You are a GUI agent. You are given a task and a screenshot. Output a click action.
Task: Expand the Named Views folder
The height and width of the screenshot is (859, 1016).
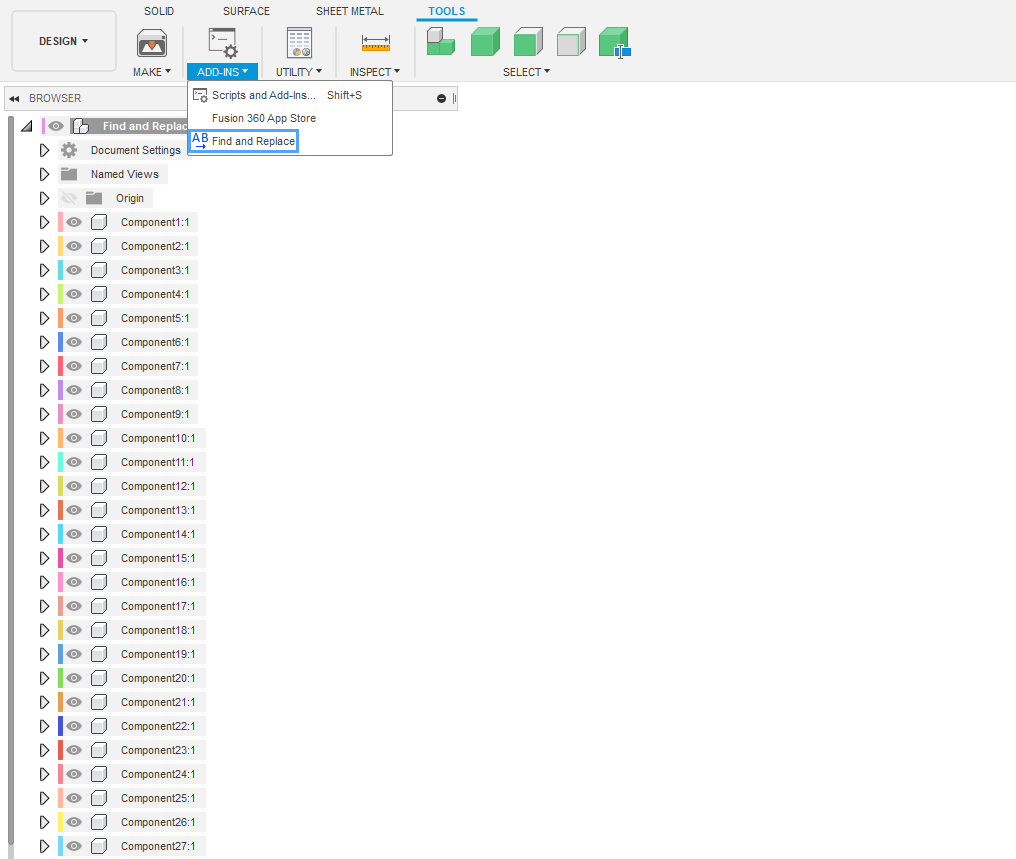(44, 174)
